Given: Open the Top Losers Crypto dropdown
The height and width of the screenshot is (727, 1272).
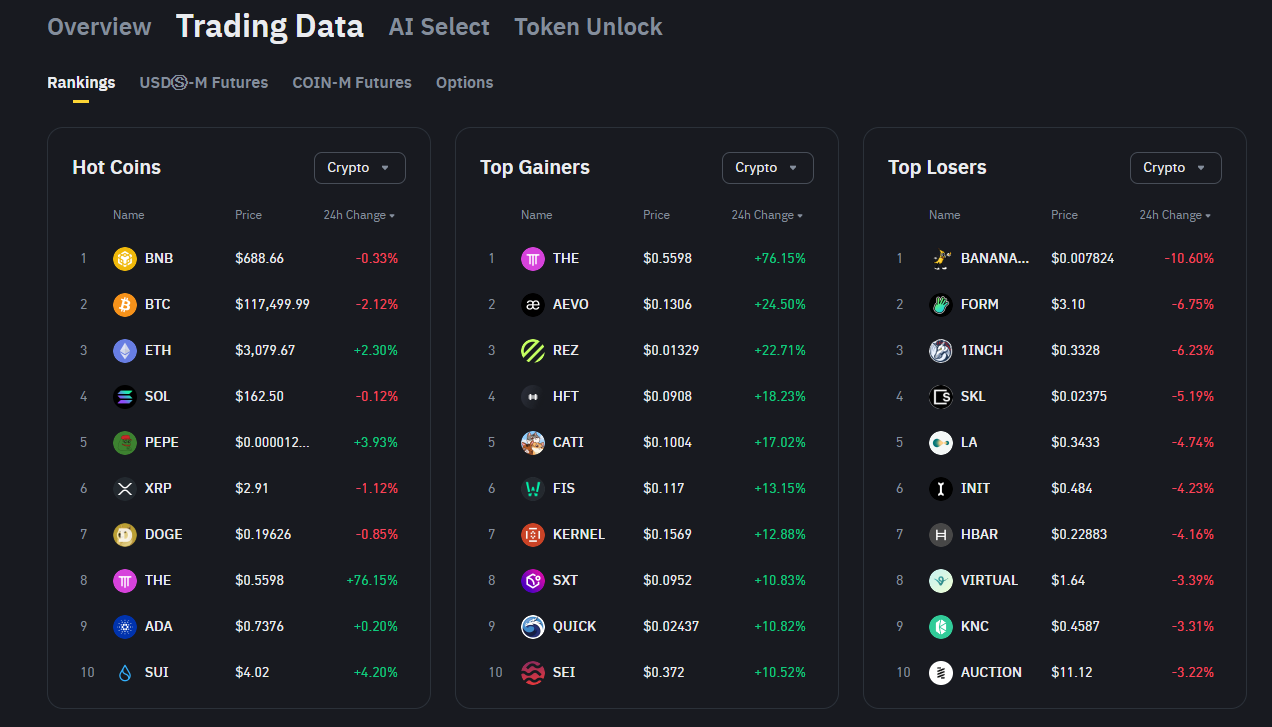Looking at the screenshot, I should pos(1175,168).
